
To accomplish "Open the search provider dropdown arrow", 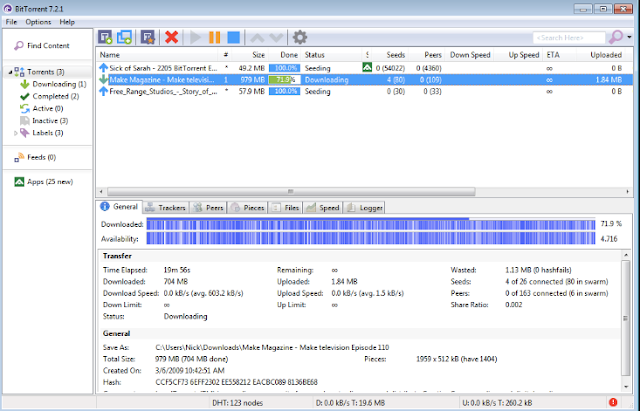I will point(629,37).
